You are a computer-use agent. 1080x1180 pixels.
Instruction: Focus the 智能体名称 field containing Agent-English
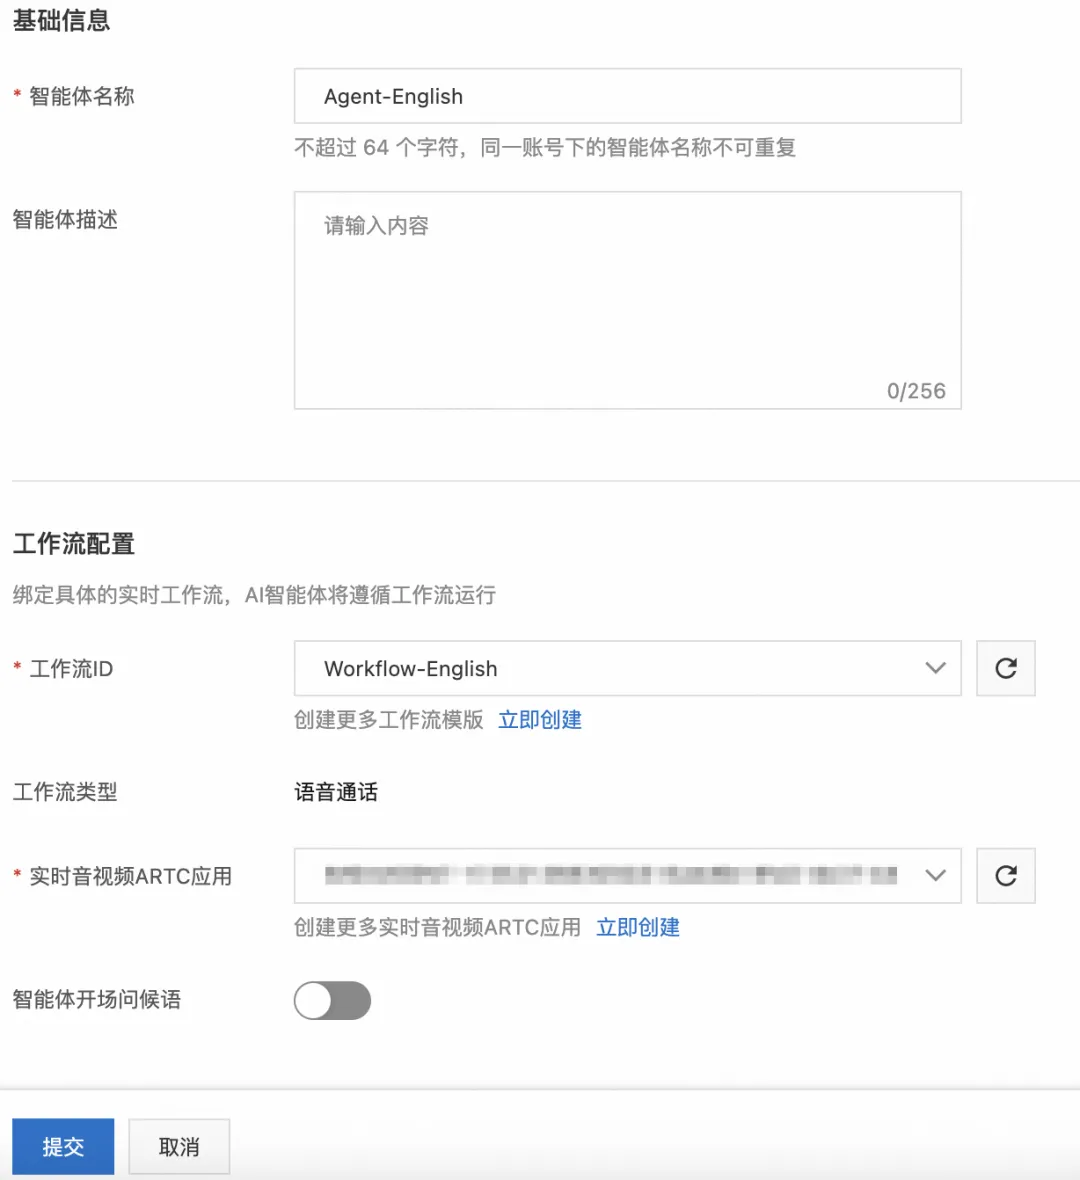[628, 96]
